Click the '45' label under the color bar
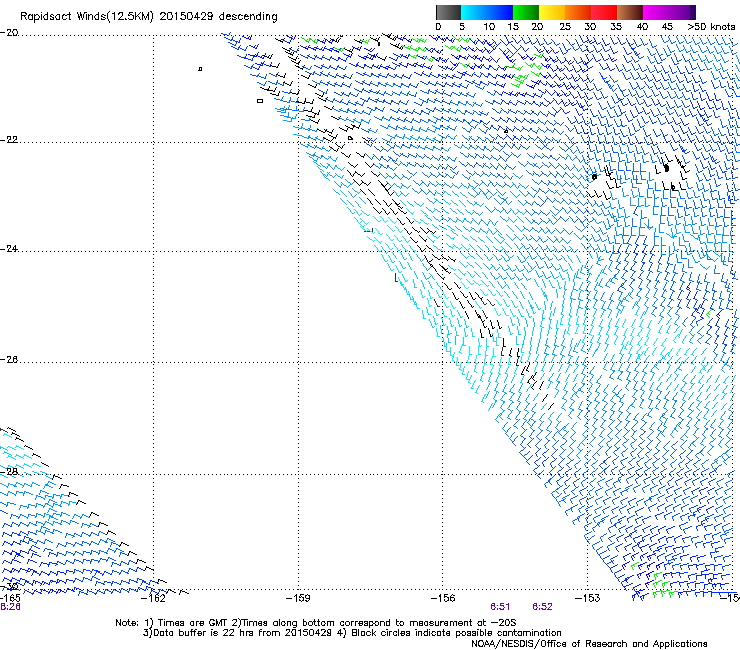This screenshot has width=740, height=650. 667,27
